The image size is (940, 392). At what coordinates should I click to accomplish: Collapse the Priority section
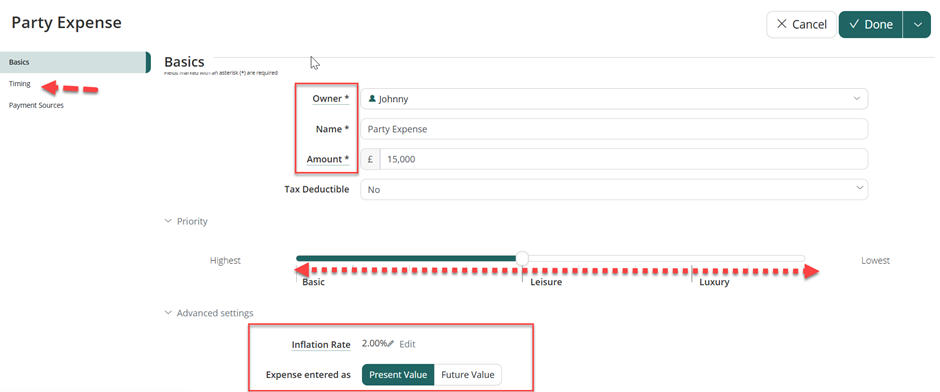pos(186,221)
